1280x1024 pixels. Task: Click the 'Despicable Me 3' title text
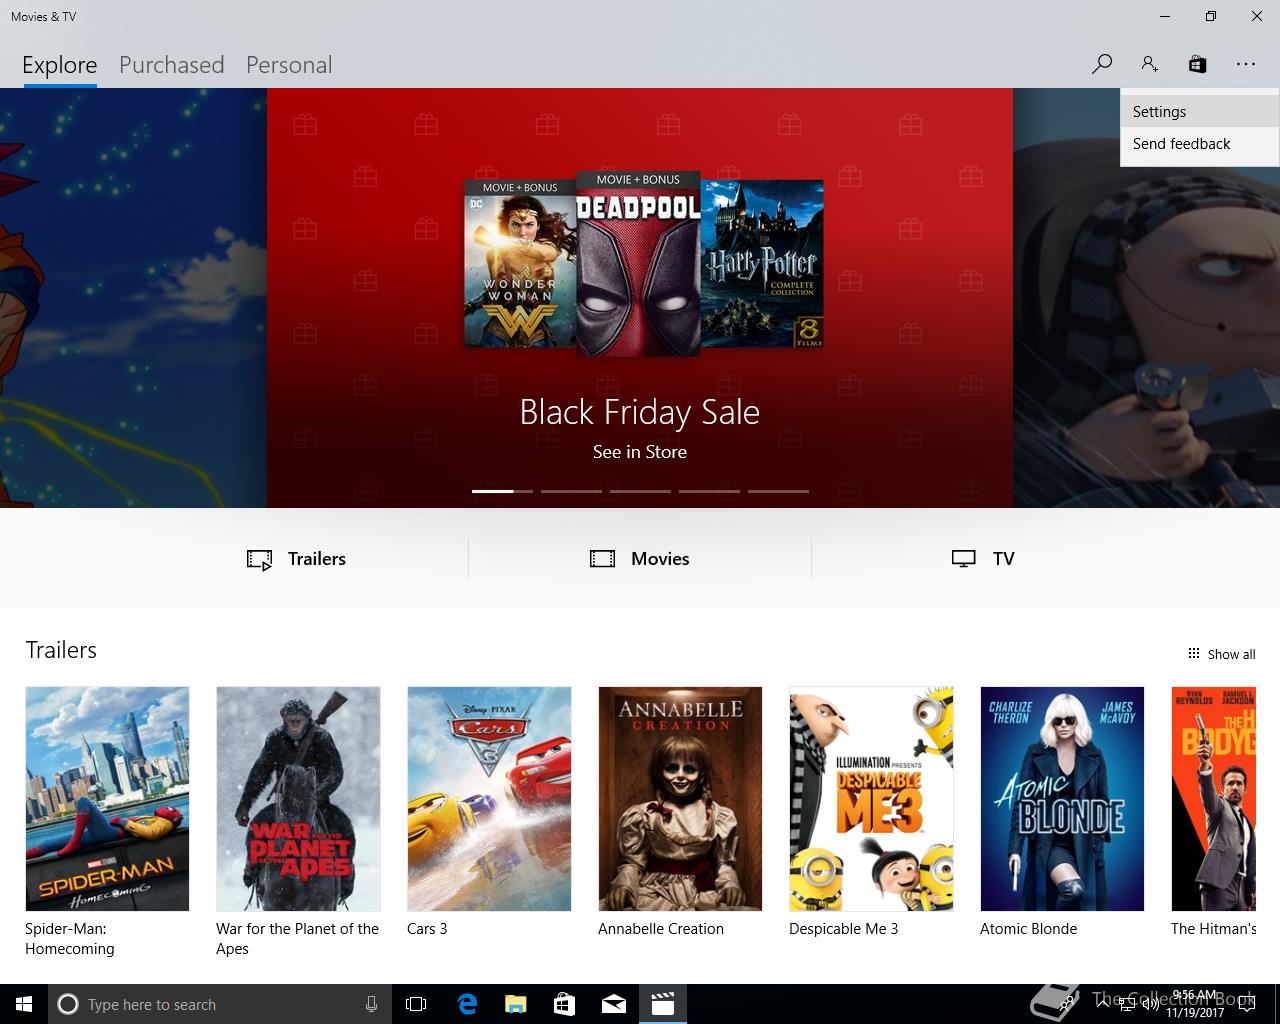coord(843,929)
